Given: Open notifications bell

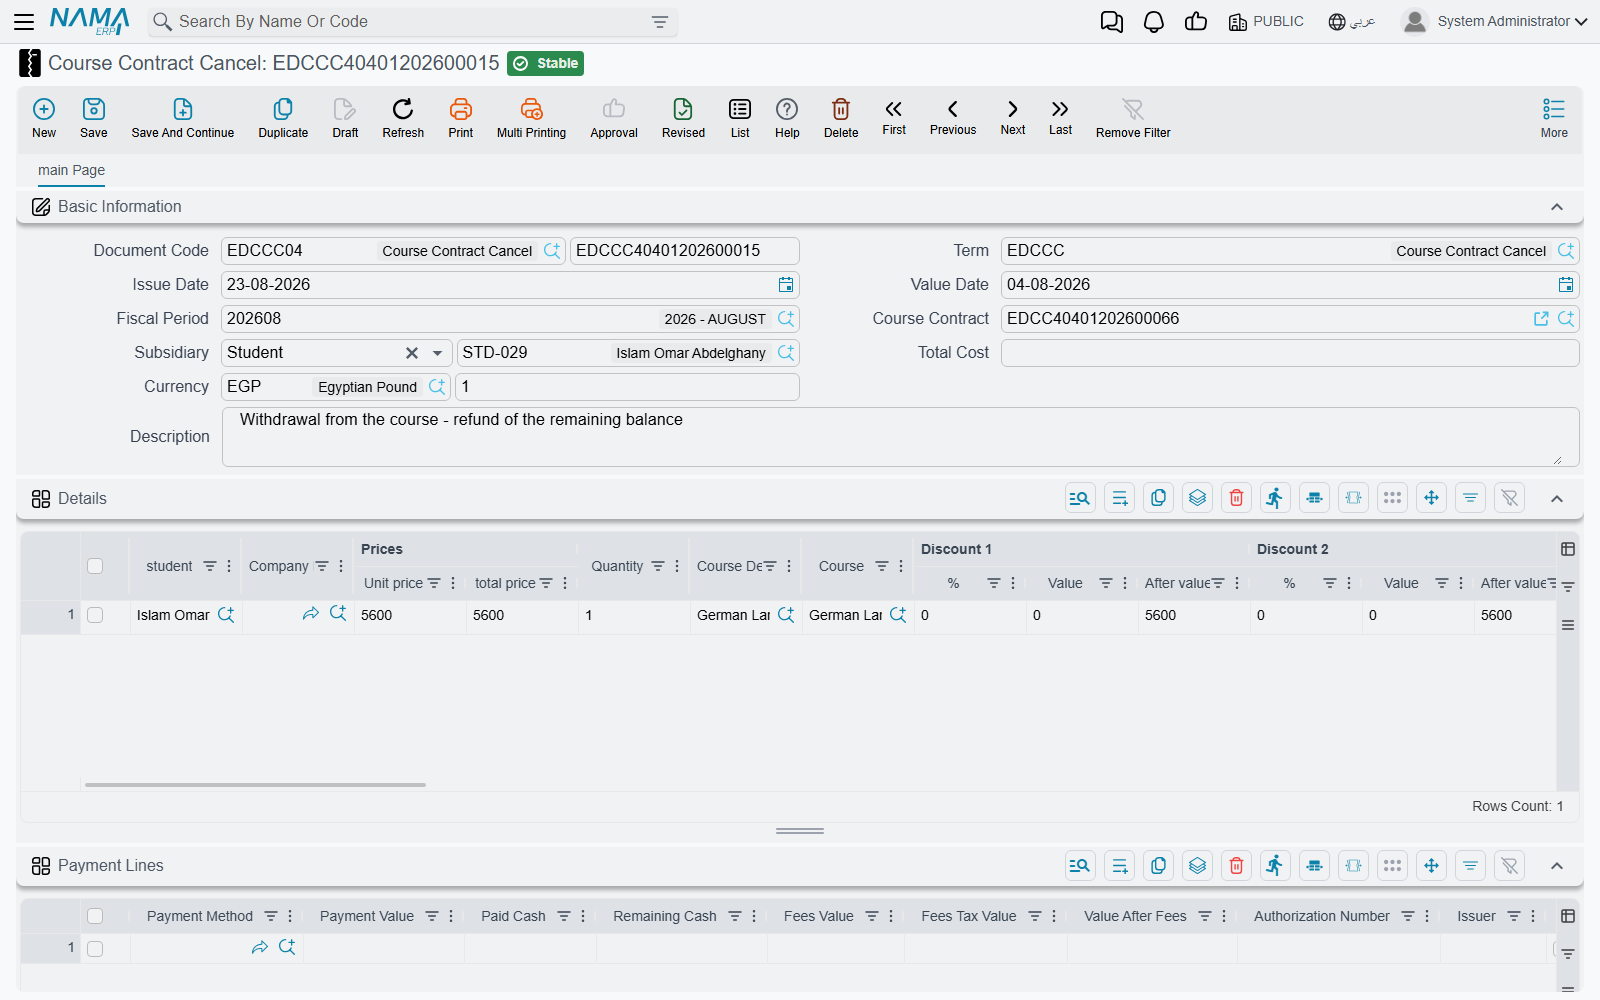Looking at the screenshot, I should (1154, 22).
